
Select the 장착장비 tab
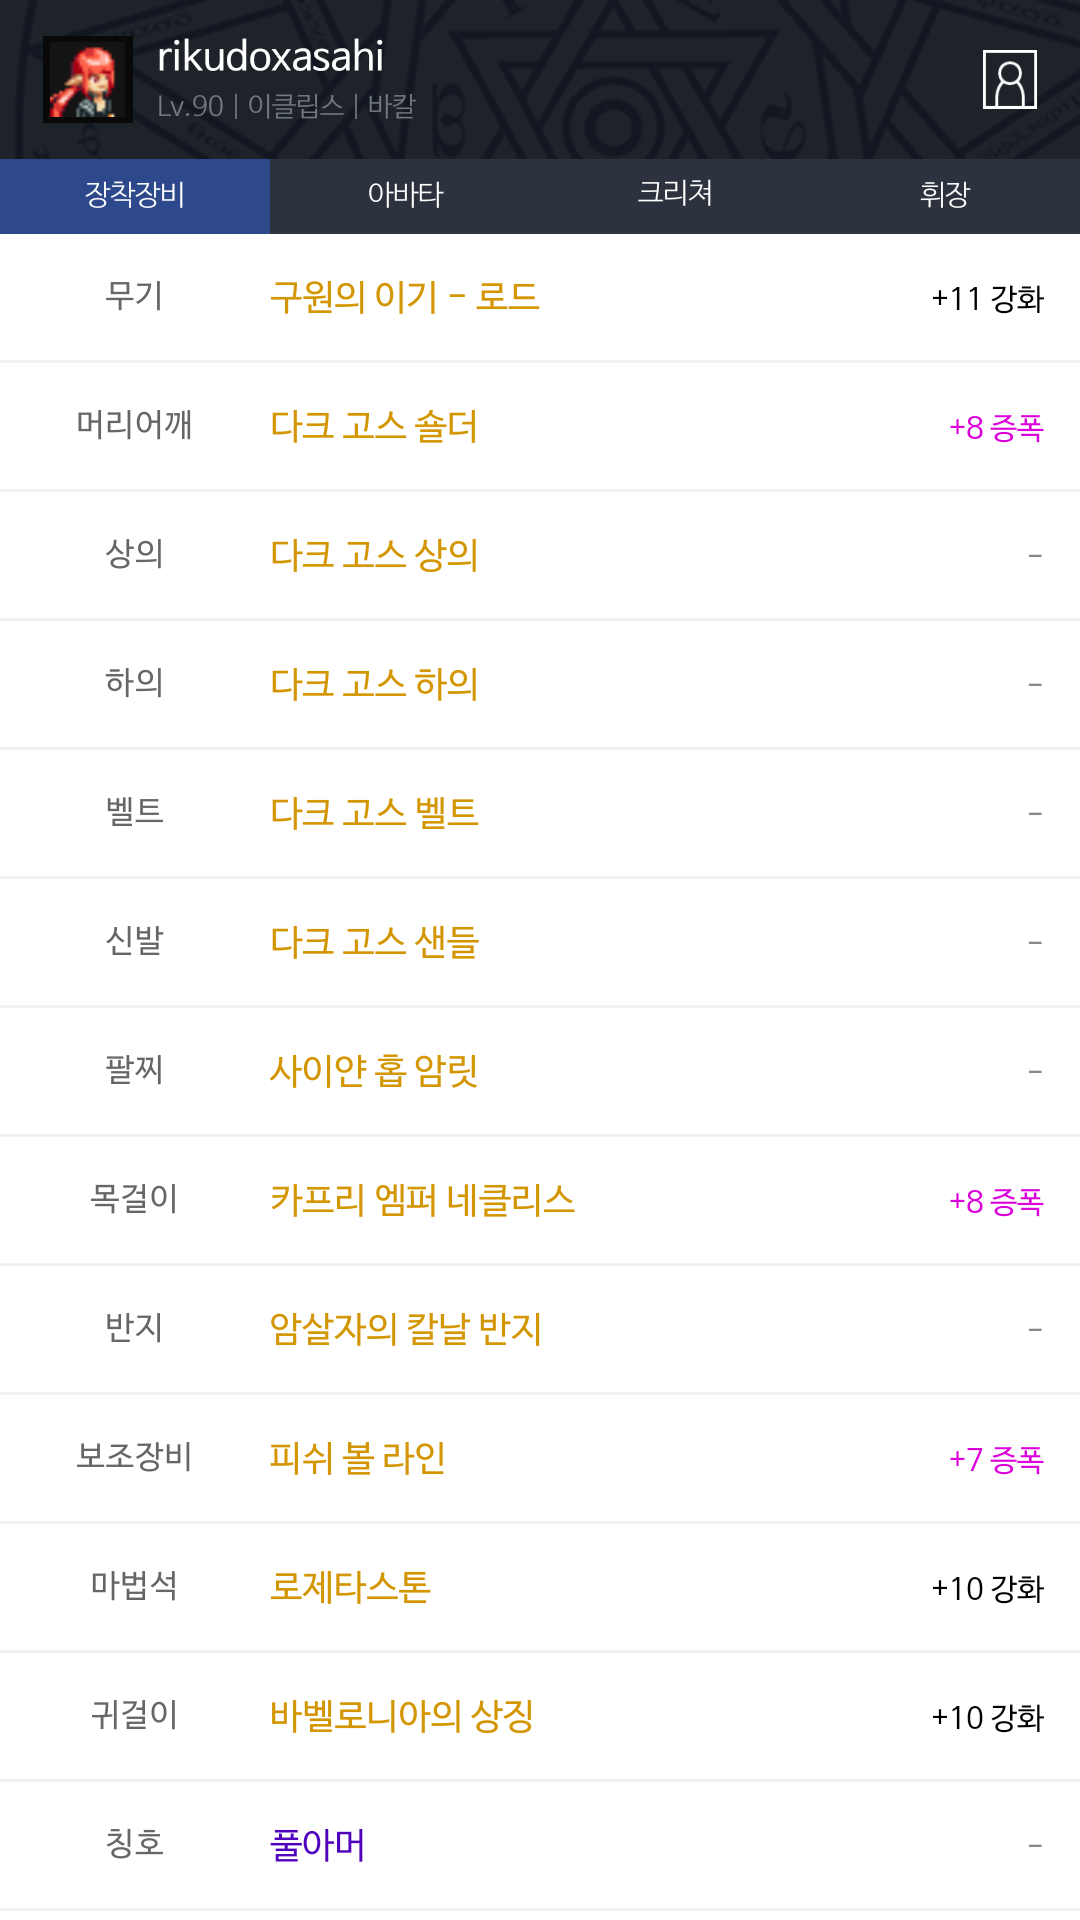135,195
